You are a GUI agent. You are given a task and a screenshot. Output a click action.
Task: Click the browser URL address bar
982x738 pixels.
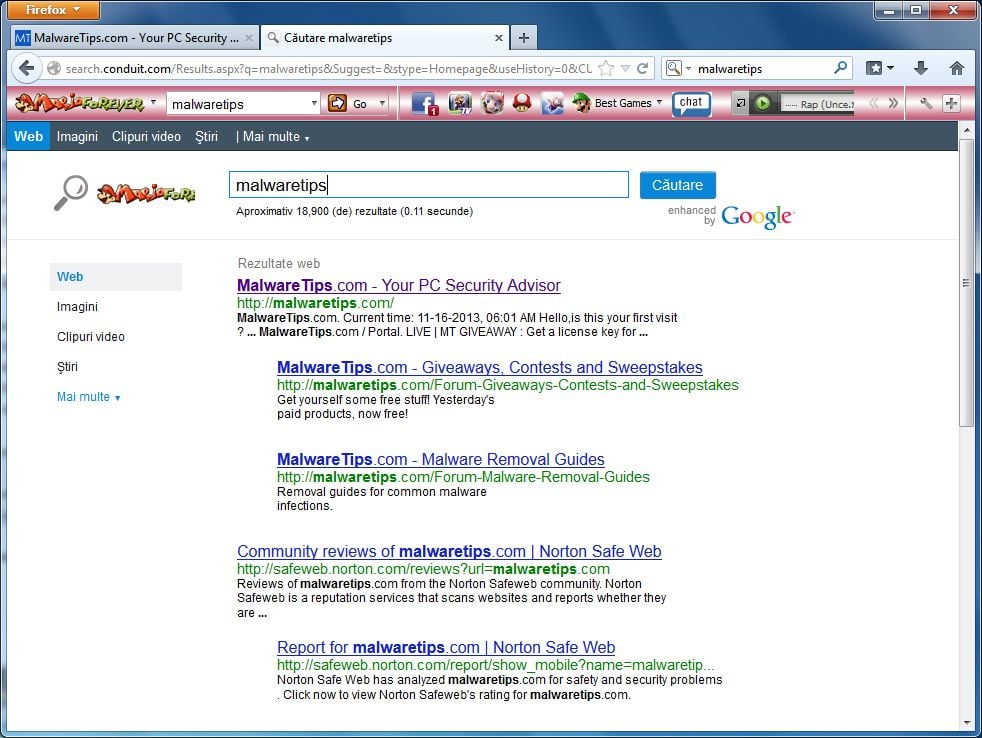click(x=328, y=68)
